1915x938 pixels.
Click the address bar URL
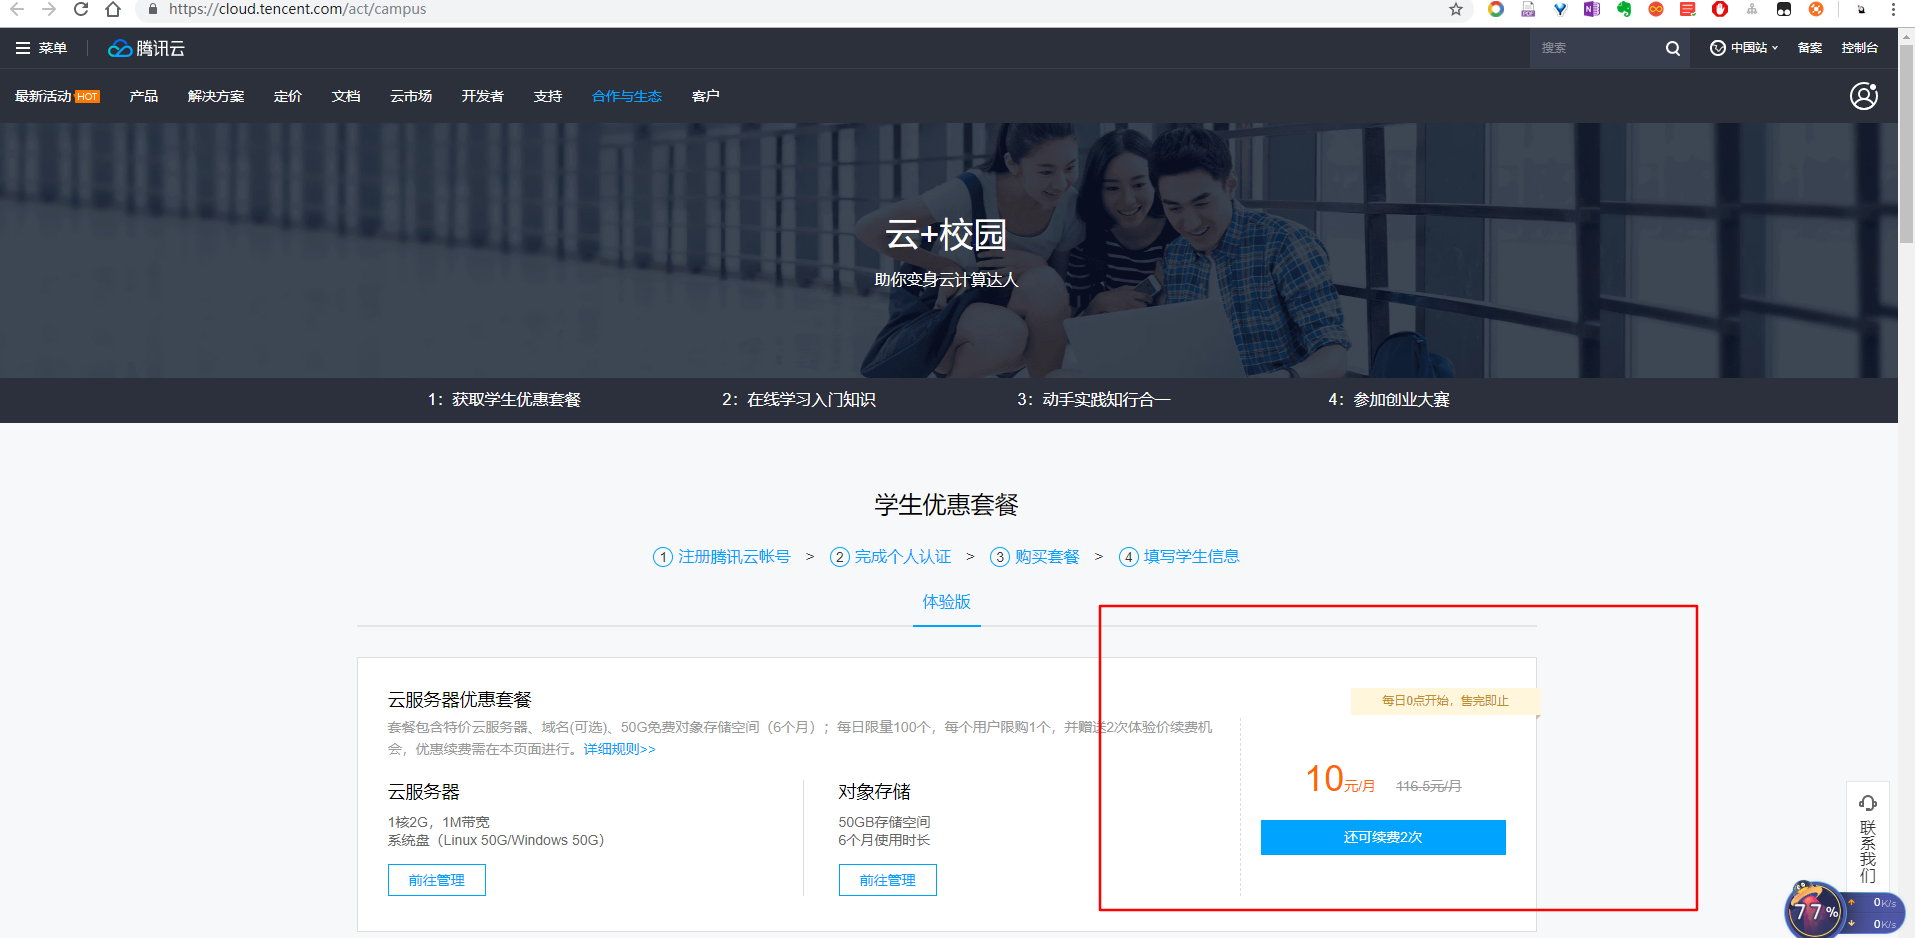297,9
